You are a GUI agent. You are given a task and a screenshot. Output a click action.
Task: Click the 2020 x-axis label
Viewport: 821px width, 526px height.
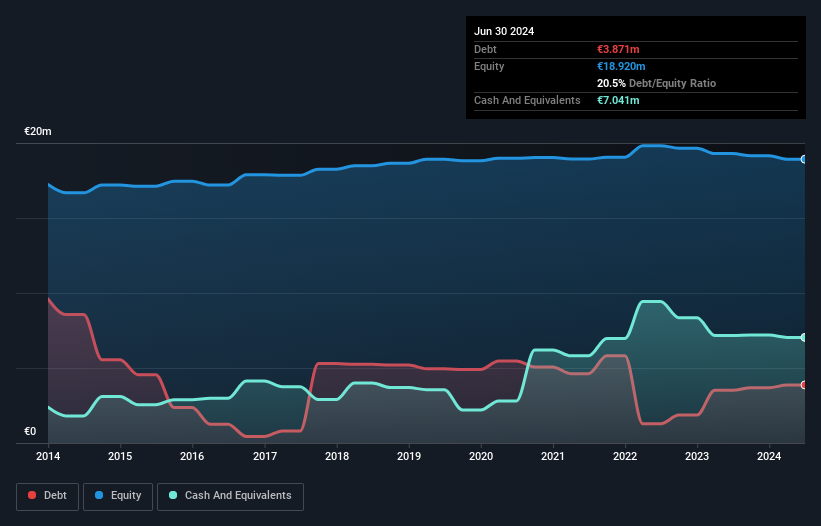tap(481, 456)
